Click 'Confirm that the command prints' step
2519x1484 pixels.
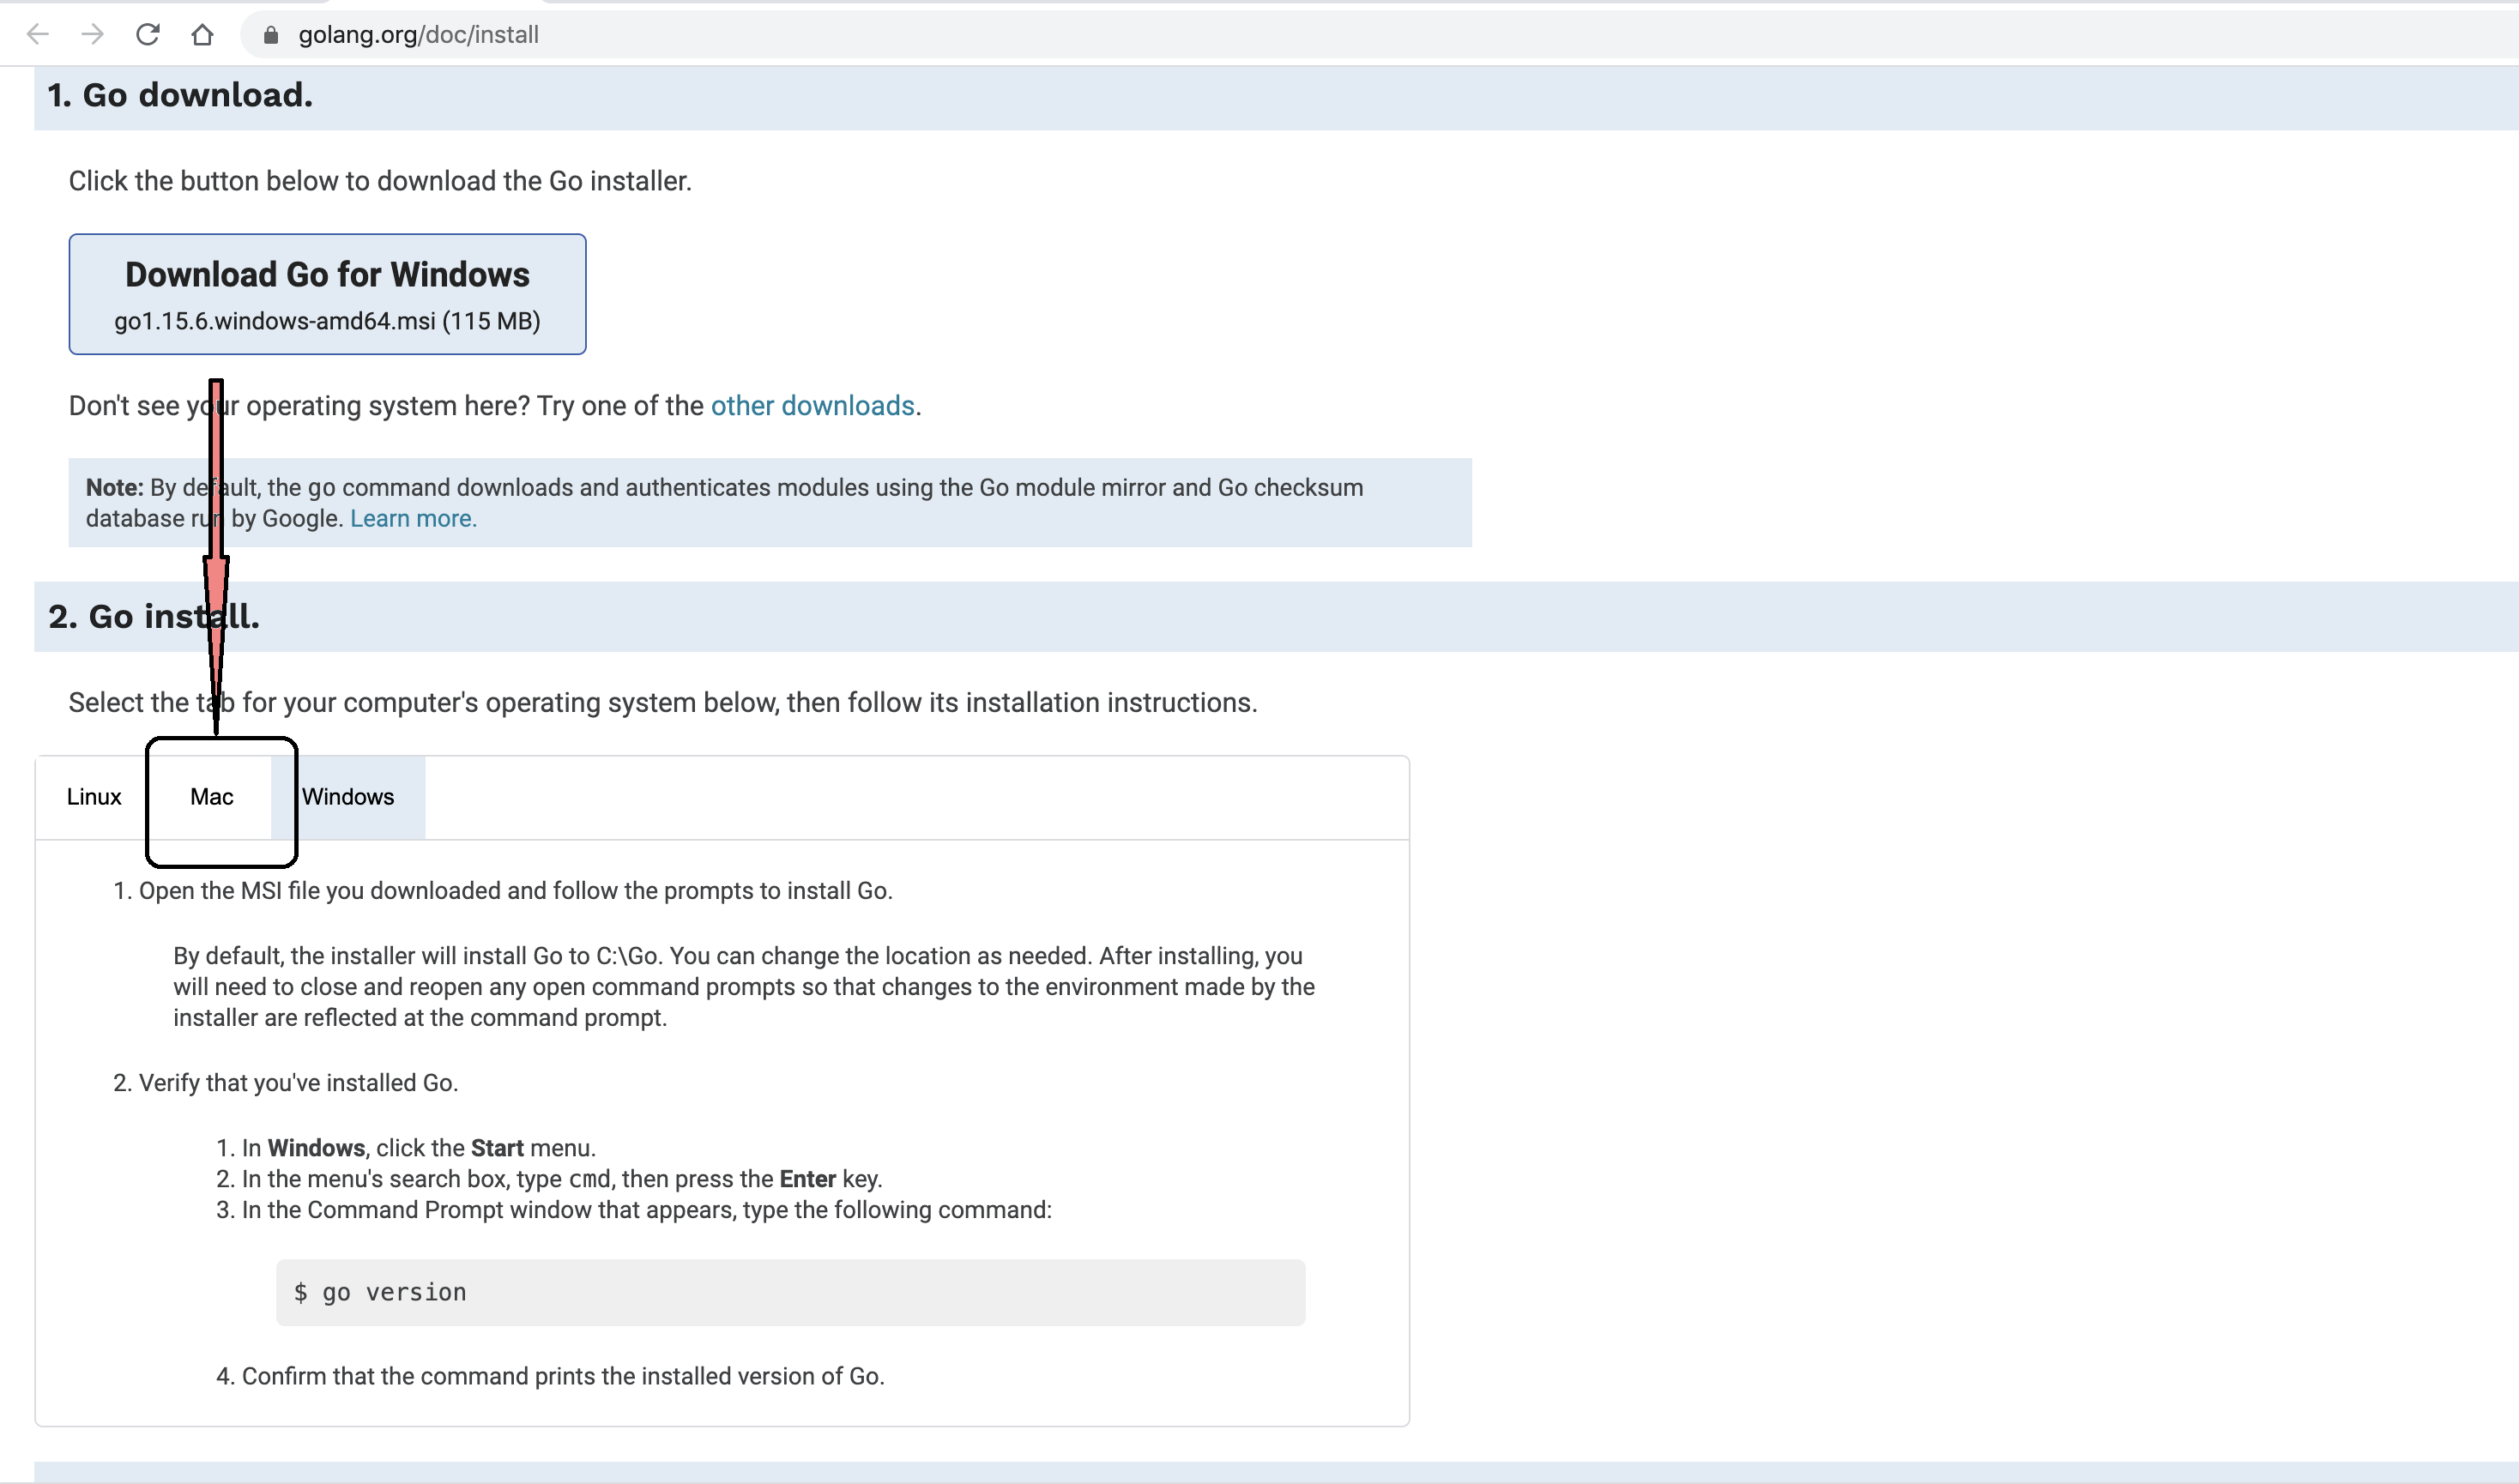tap(563, 1376)
